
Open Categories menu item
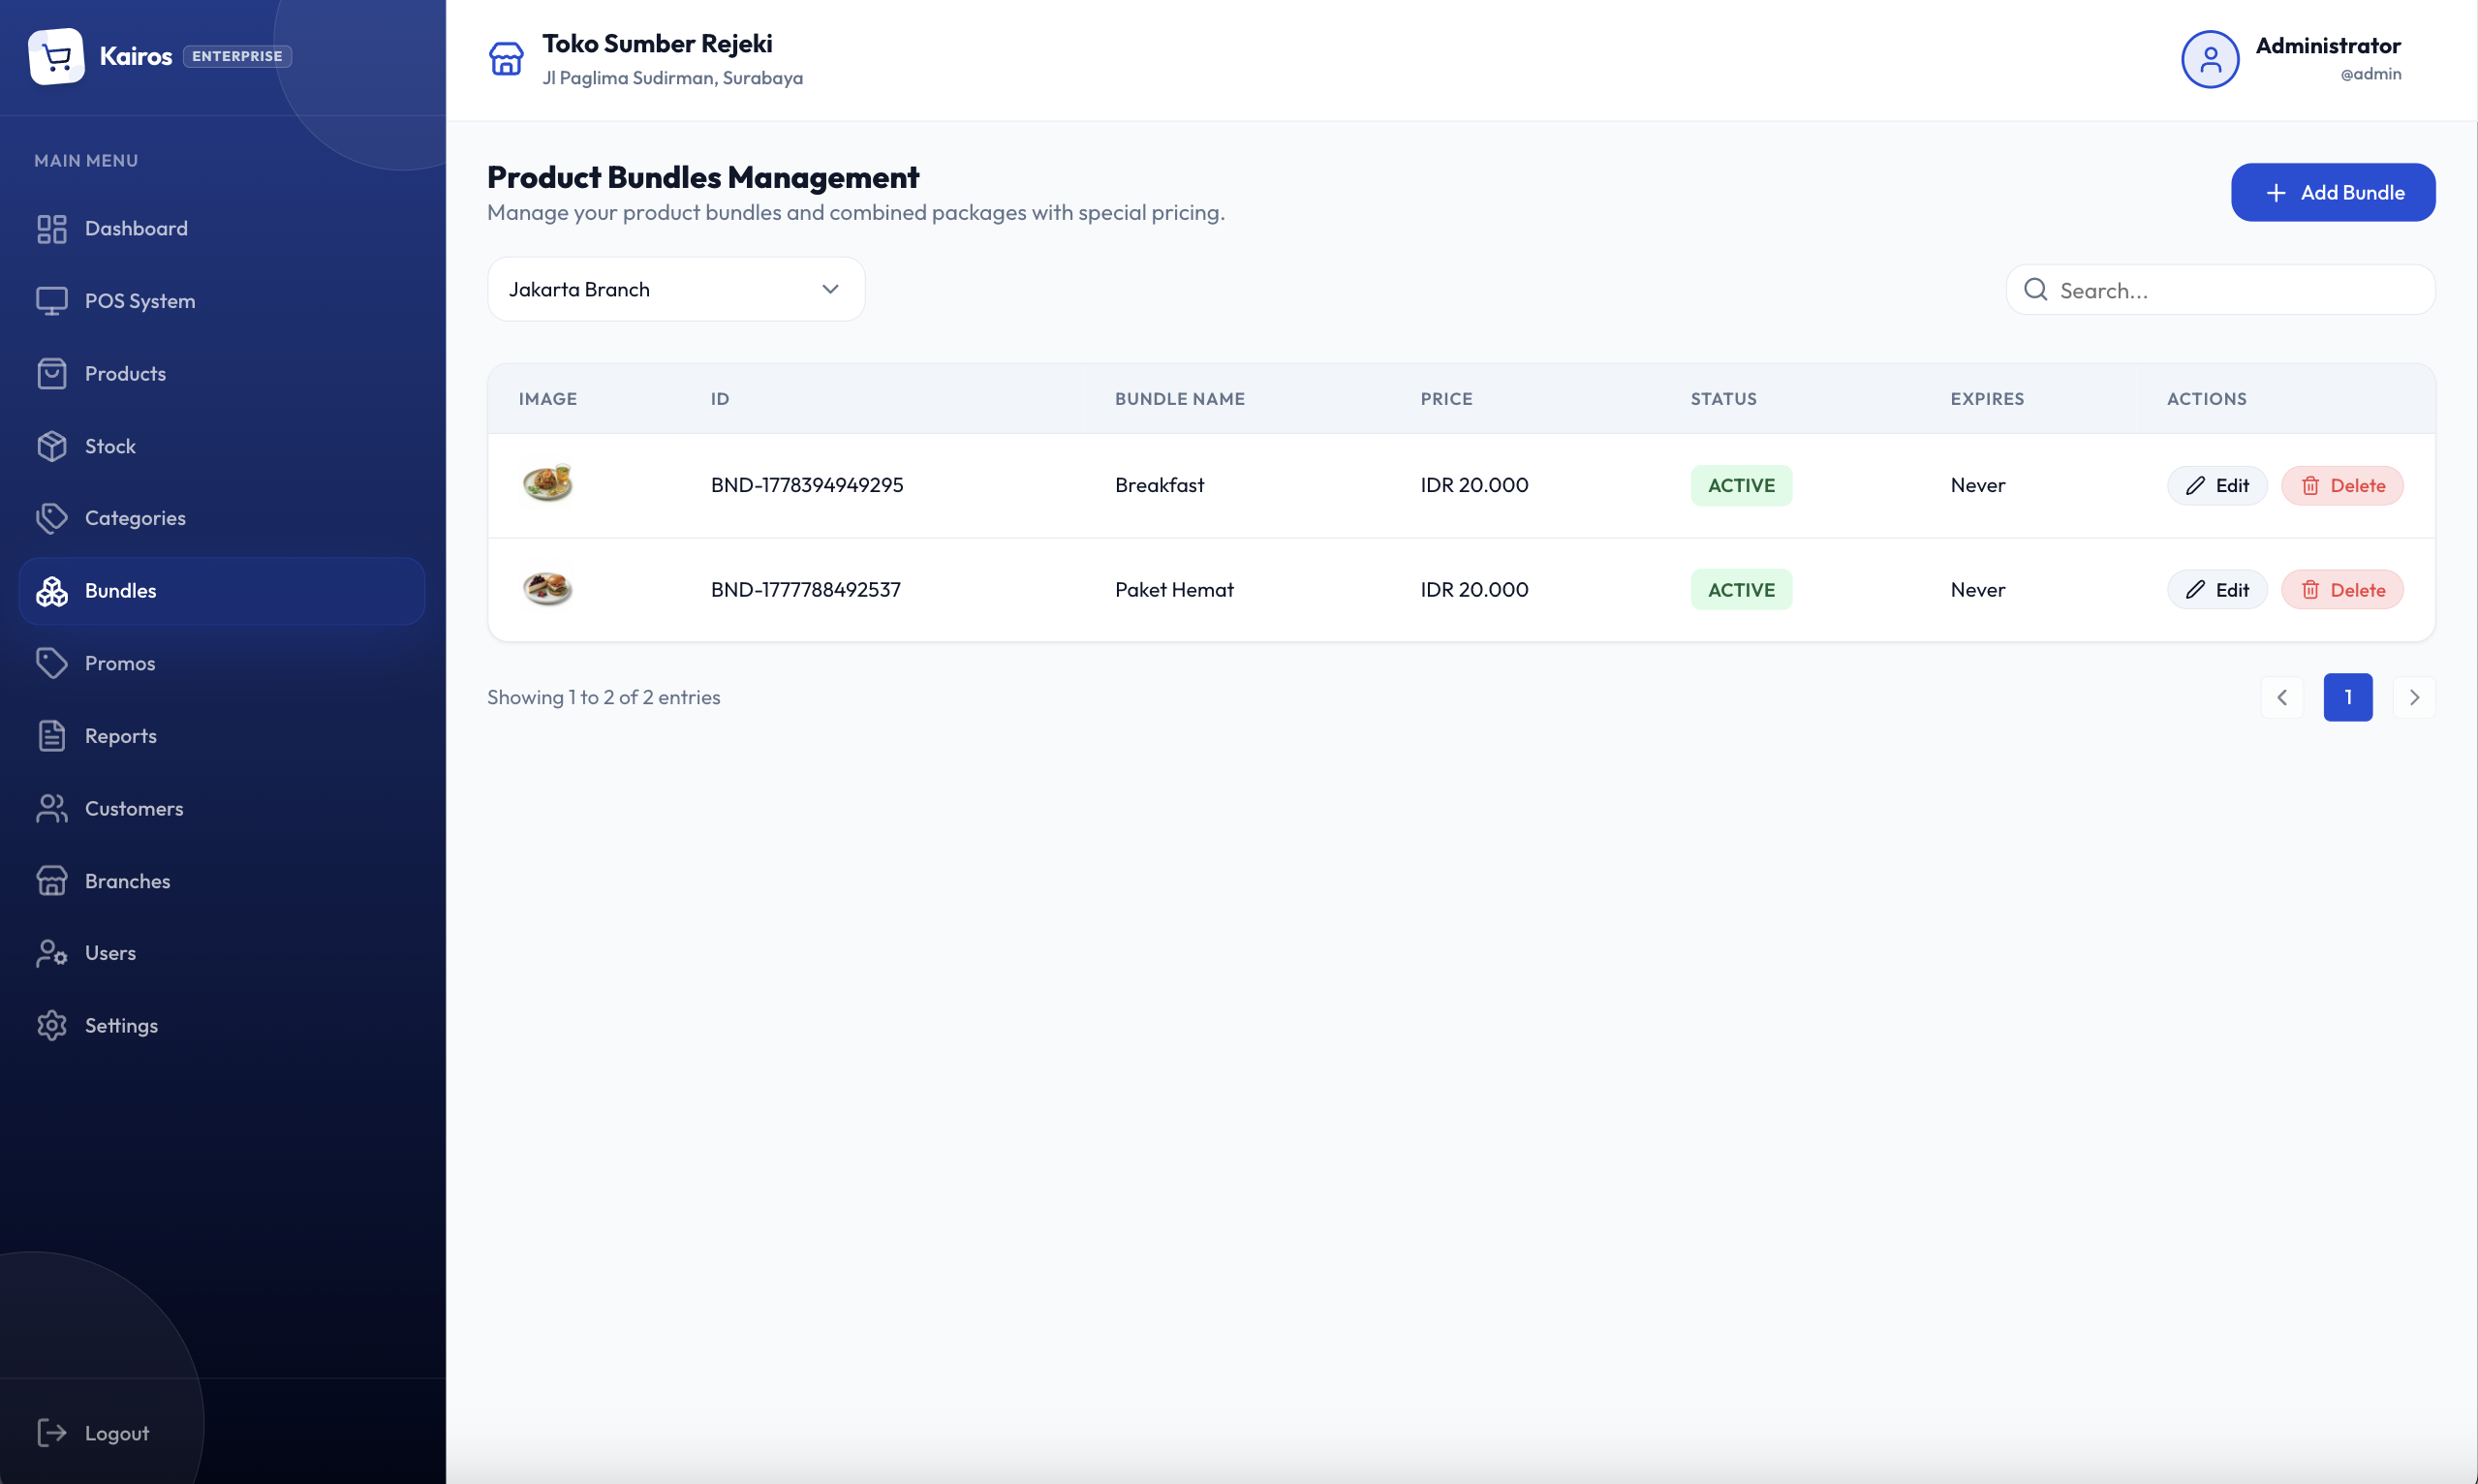(x=222, y=518)
